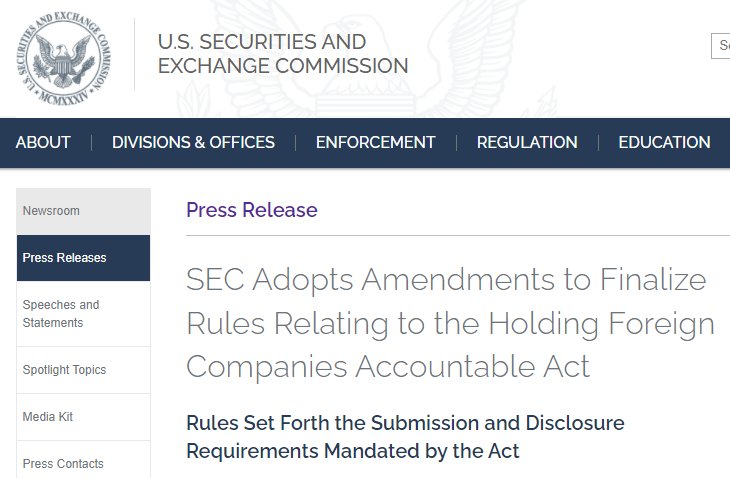Select ENFORCEMENT in the navigation bar

point(375,142)
